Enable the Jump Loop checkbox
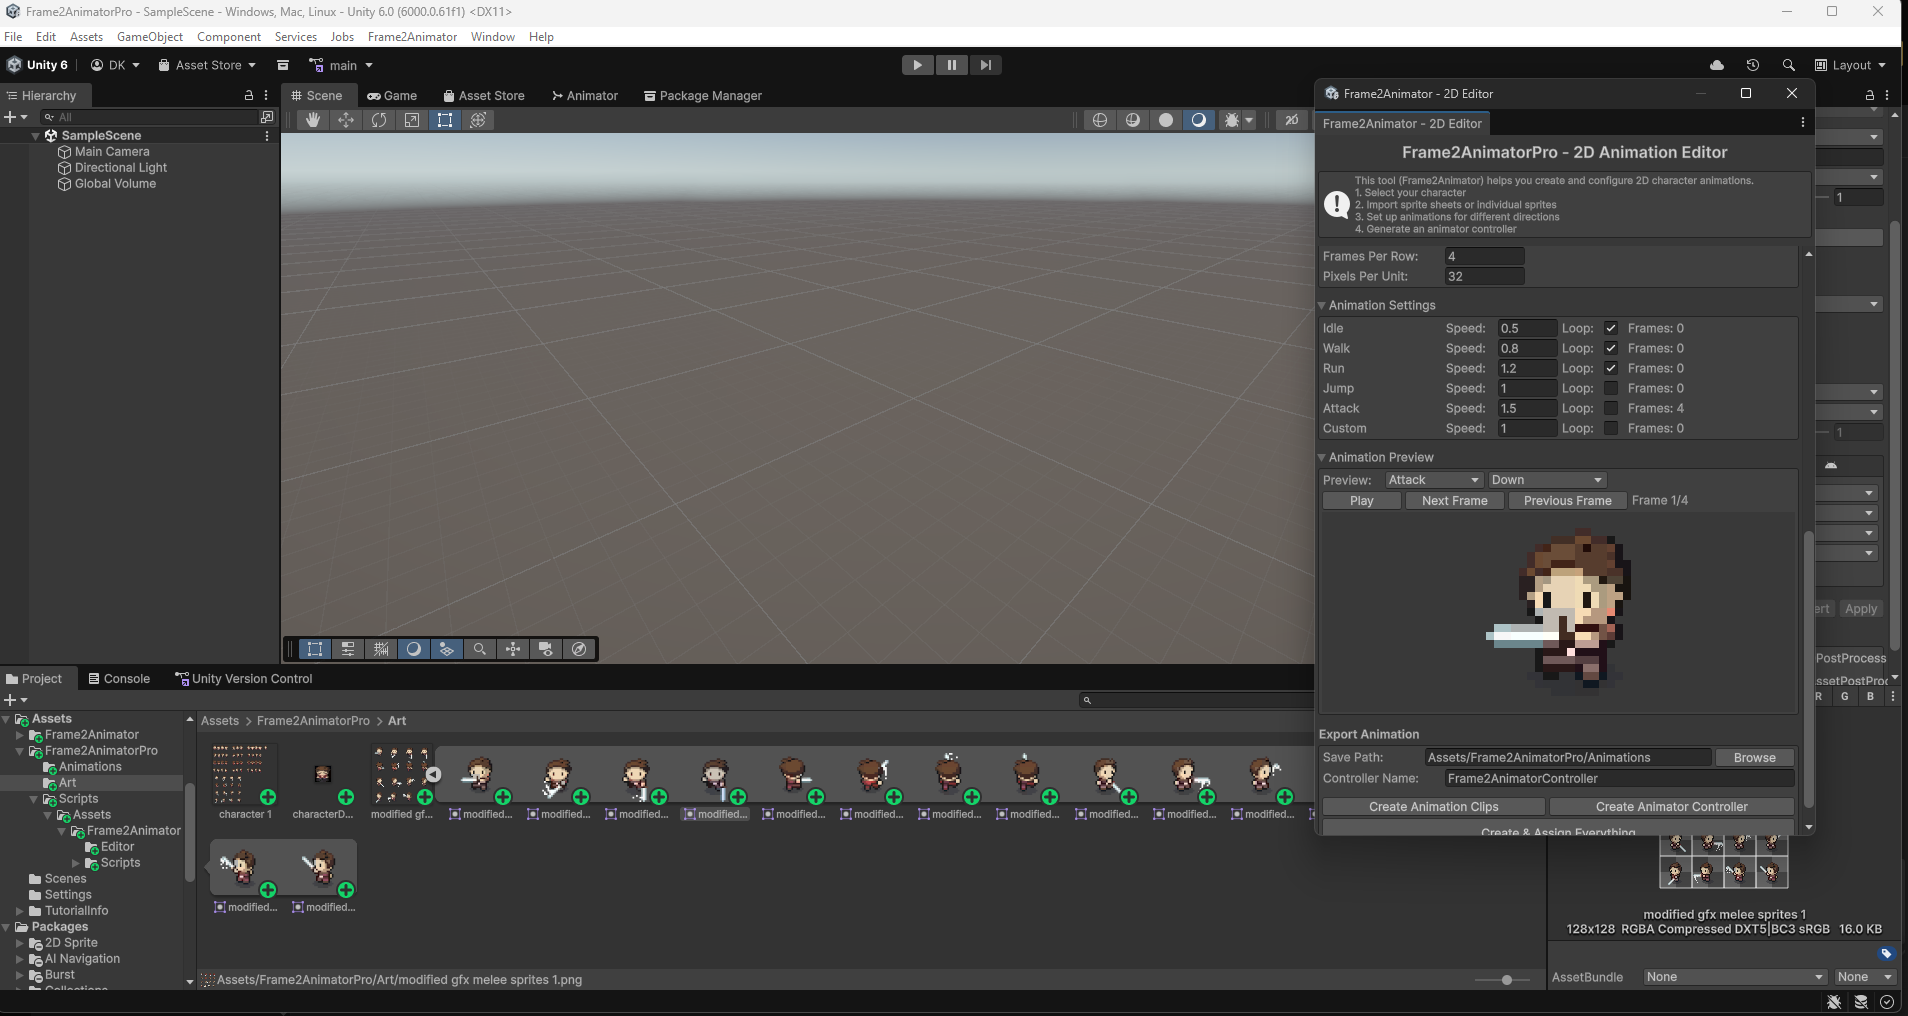The width and height of the screenshot is (1908, 1016). pyautogui.click(x=1610, y=388)
